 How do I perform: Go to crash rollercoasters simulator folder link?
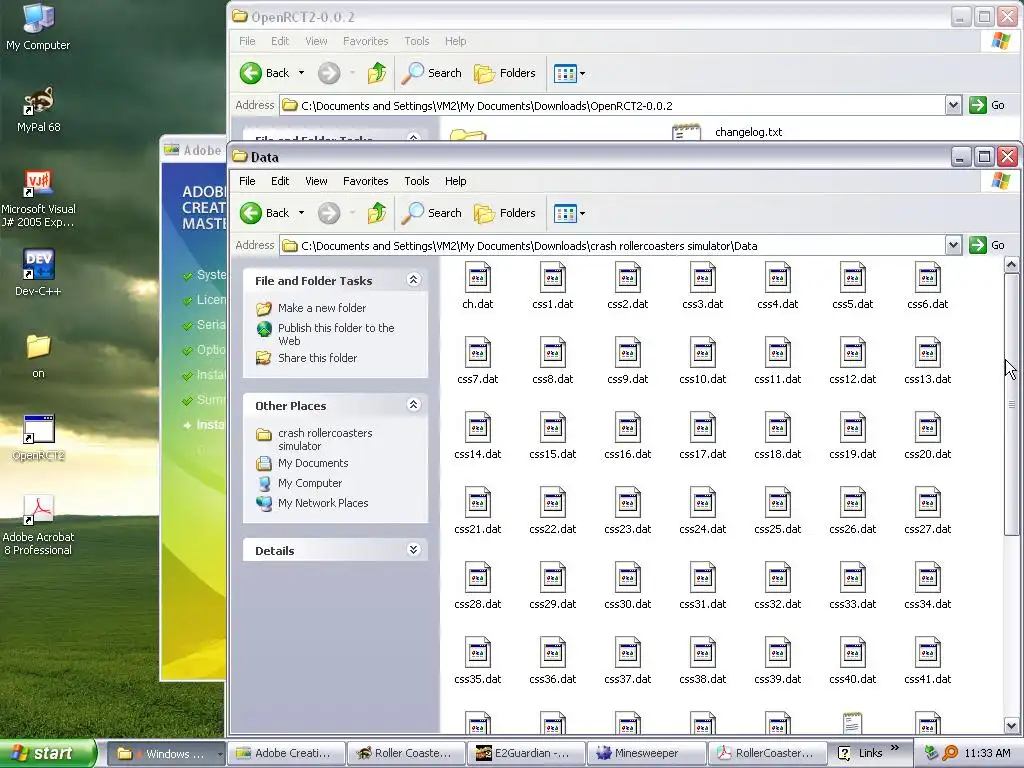[x=325, y=440]
